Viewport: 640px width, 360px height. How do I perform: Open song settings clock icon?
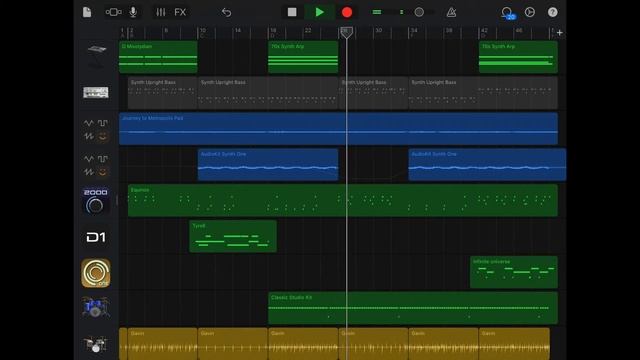point(530,12)
